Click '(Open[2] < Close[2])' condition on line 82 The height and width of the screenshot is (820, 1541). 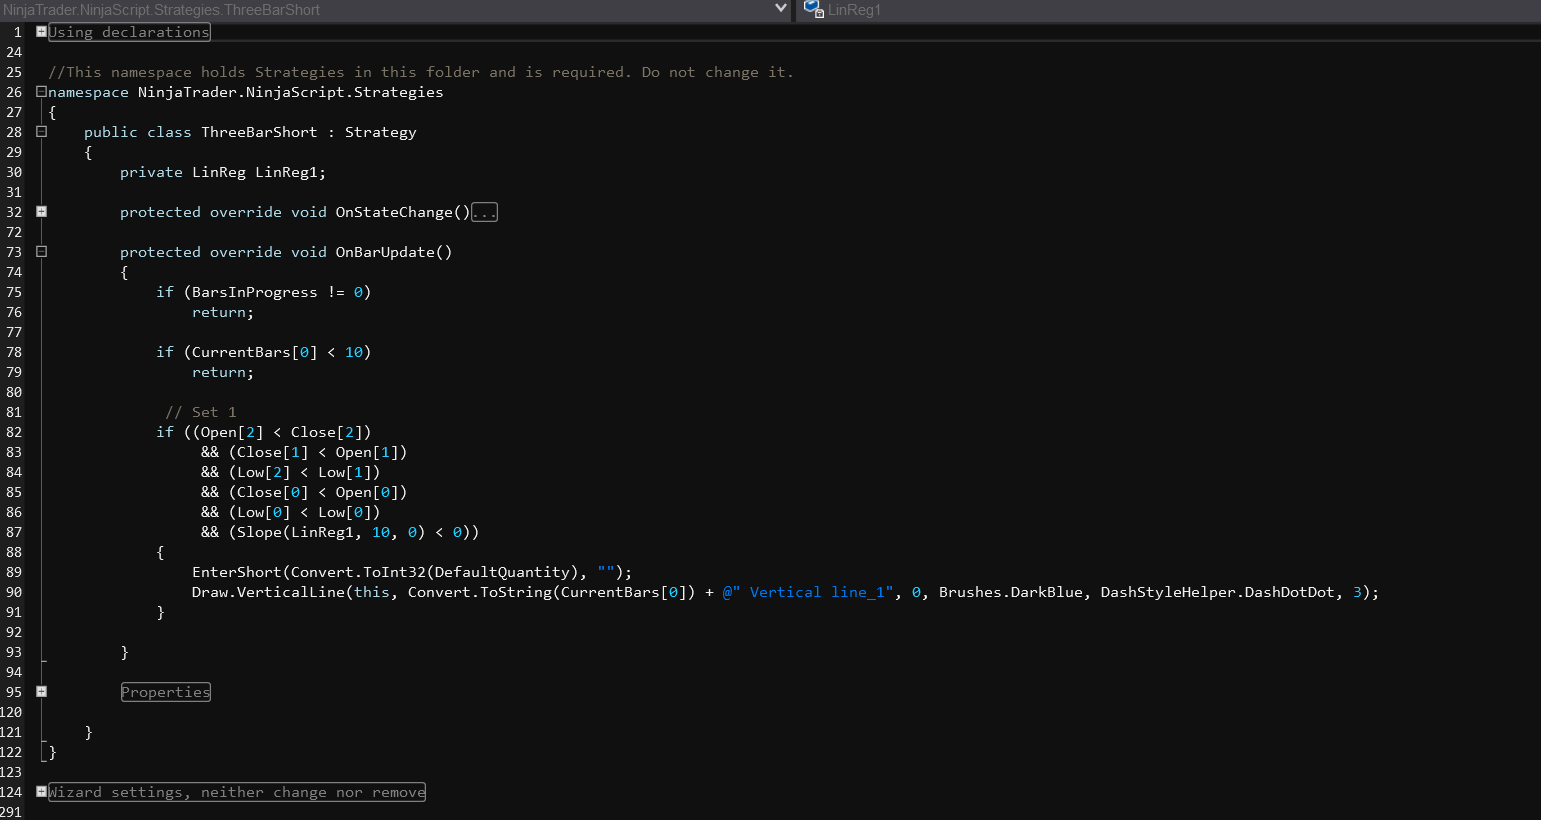[x=281, y=432]
